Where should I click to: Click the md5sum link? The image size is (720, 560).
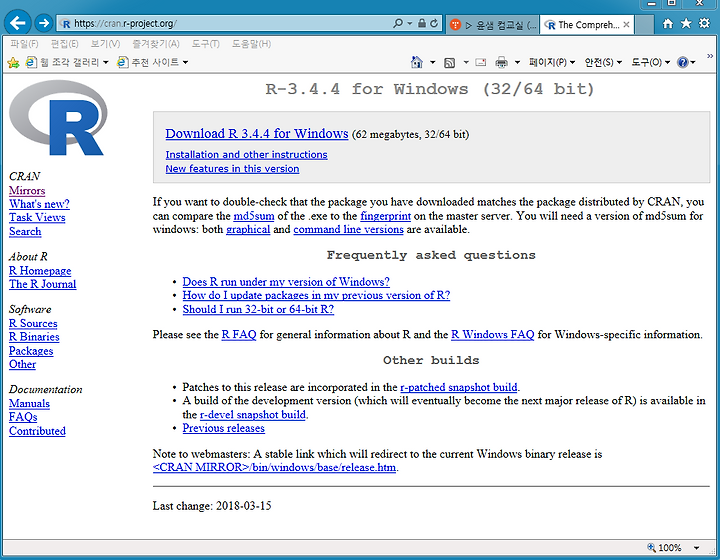pos(253,216)
